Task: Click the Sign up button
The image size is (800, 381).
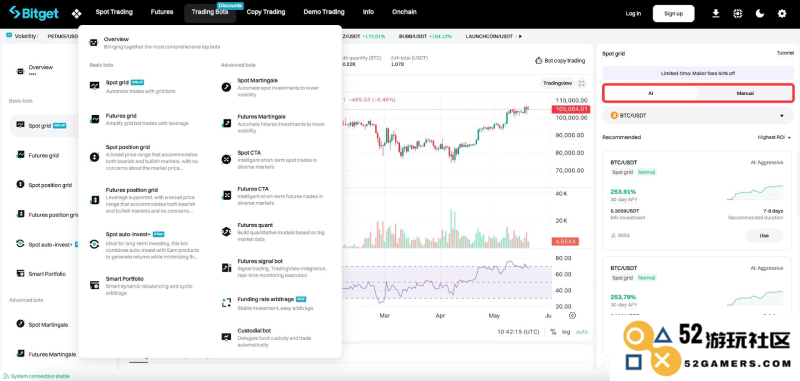Action: click(x=673, y=14)
